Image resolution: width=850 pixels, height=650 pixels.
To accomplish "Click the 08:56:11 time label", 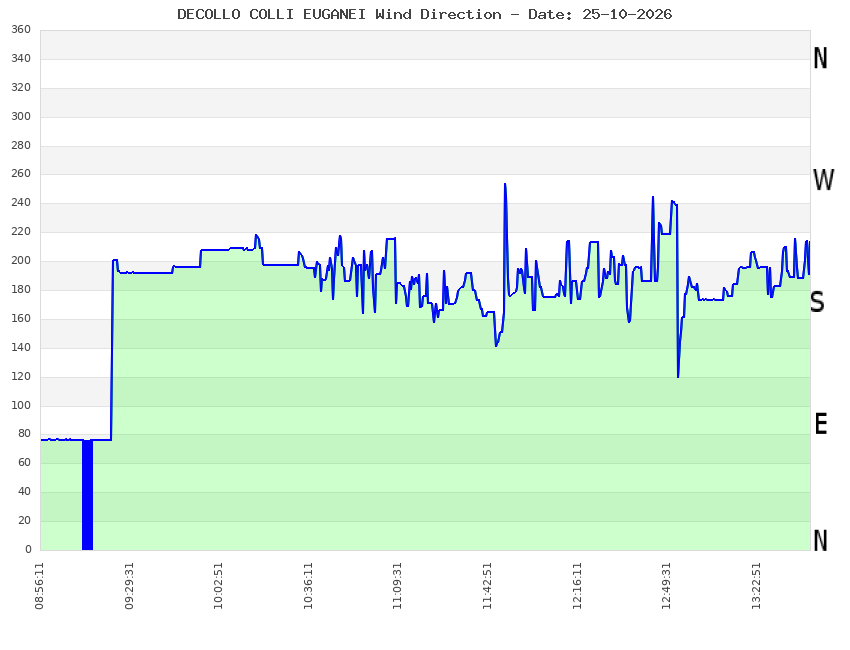I will 40,586.
